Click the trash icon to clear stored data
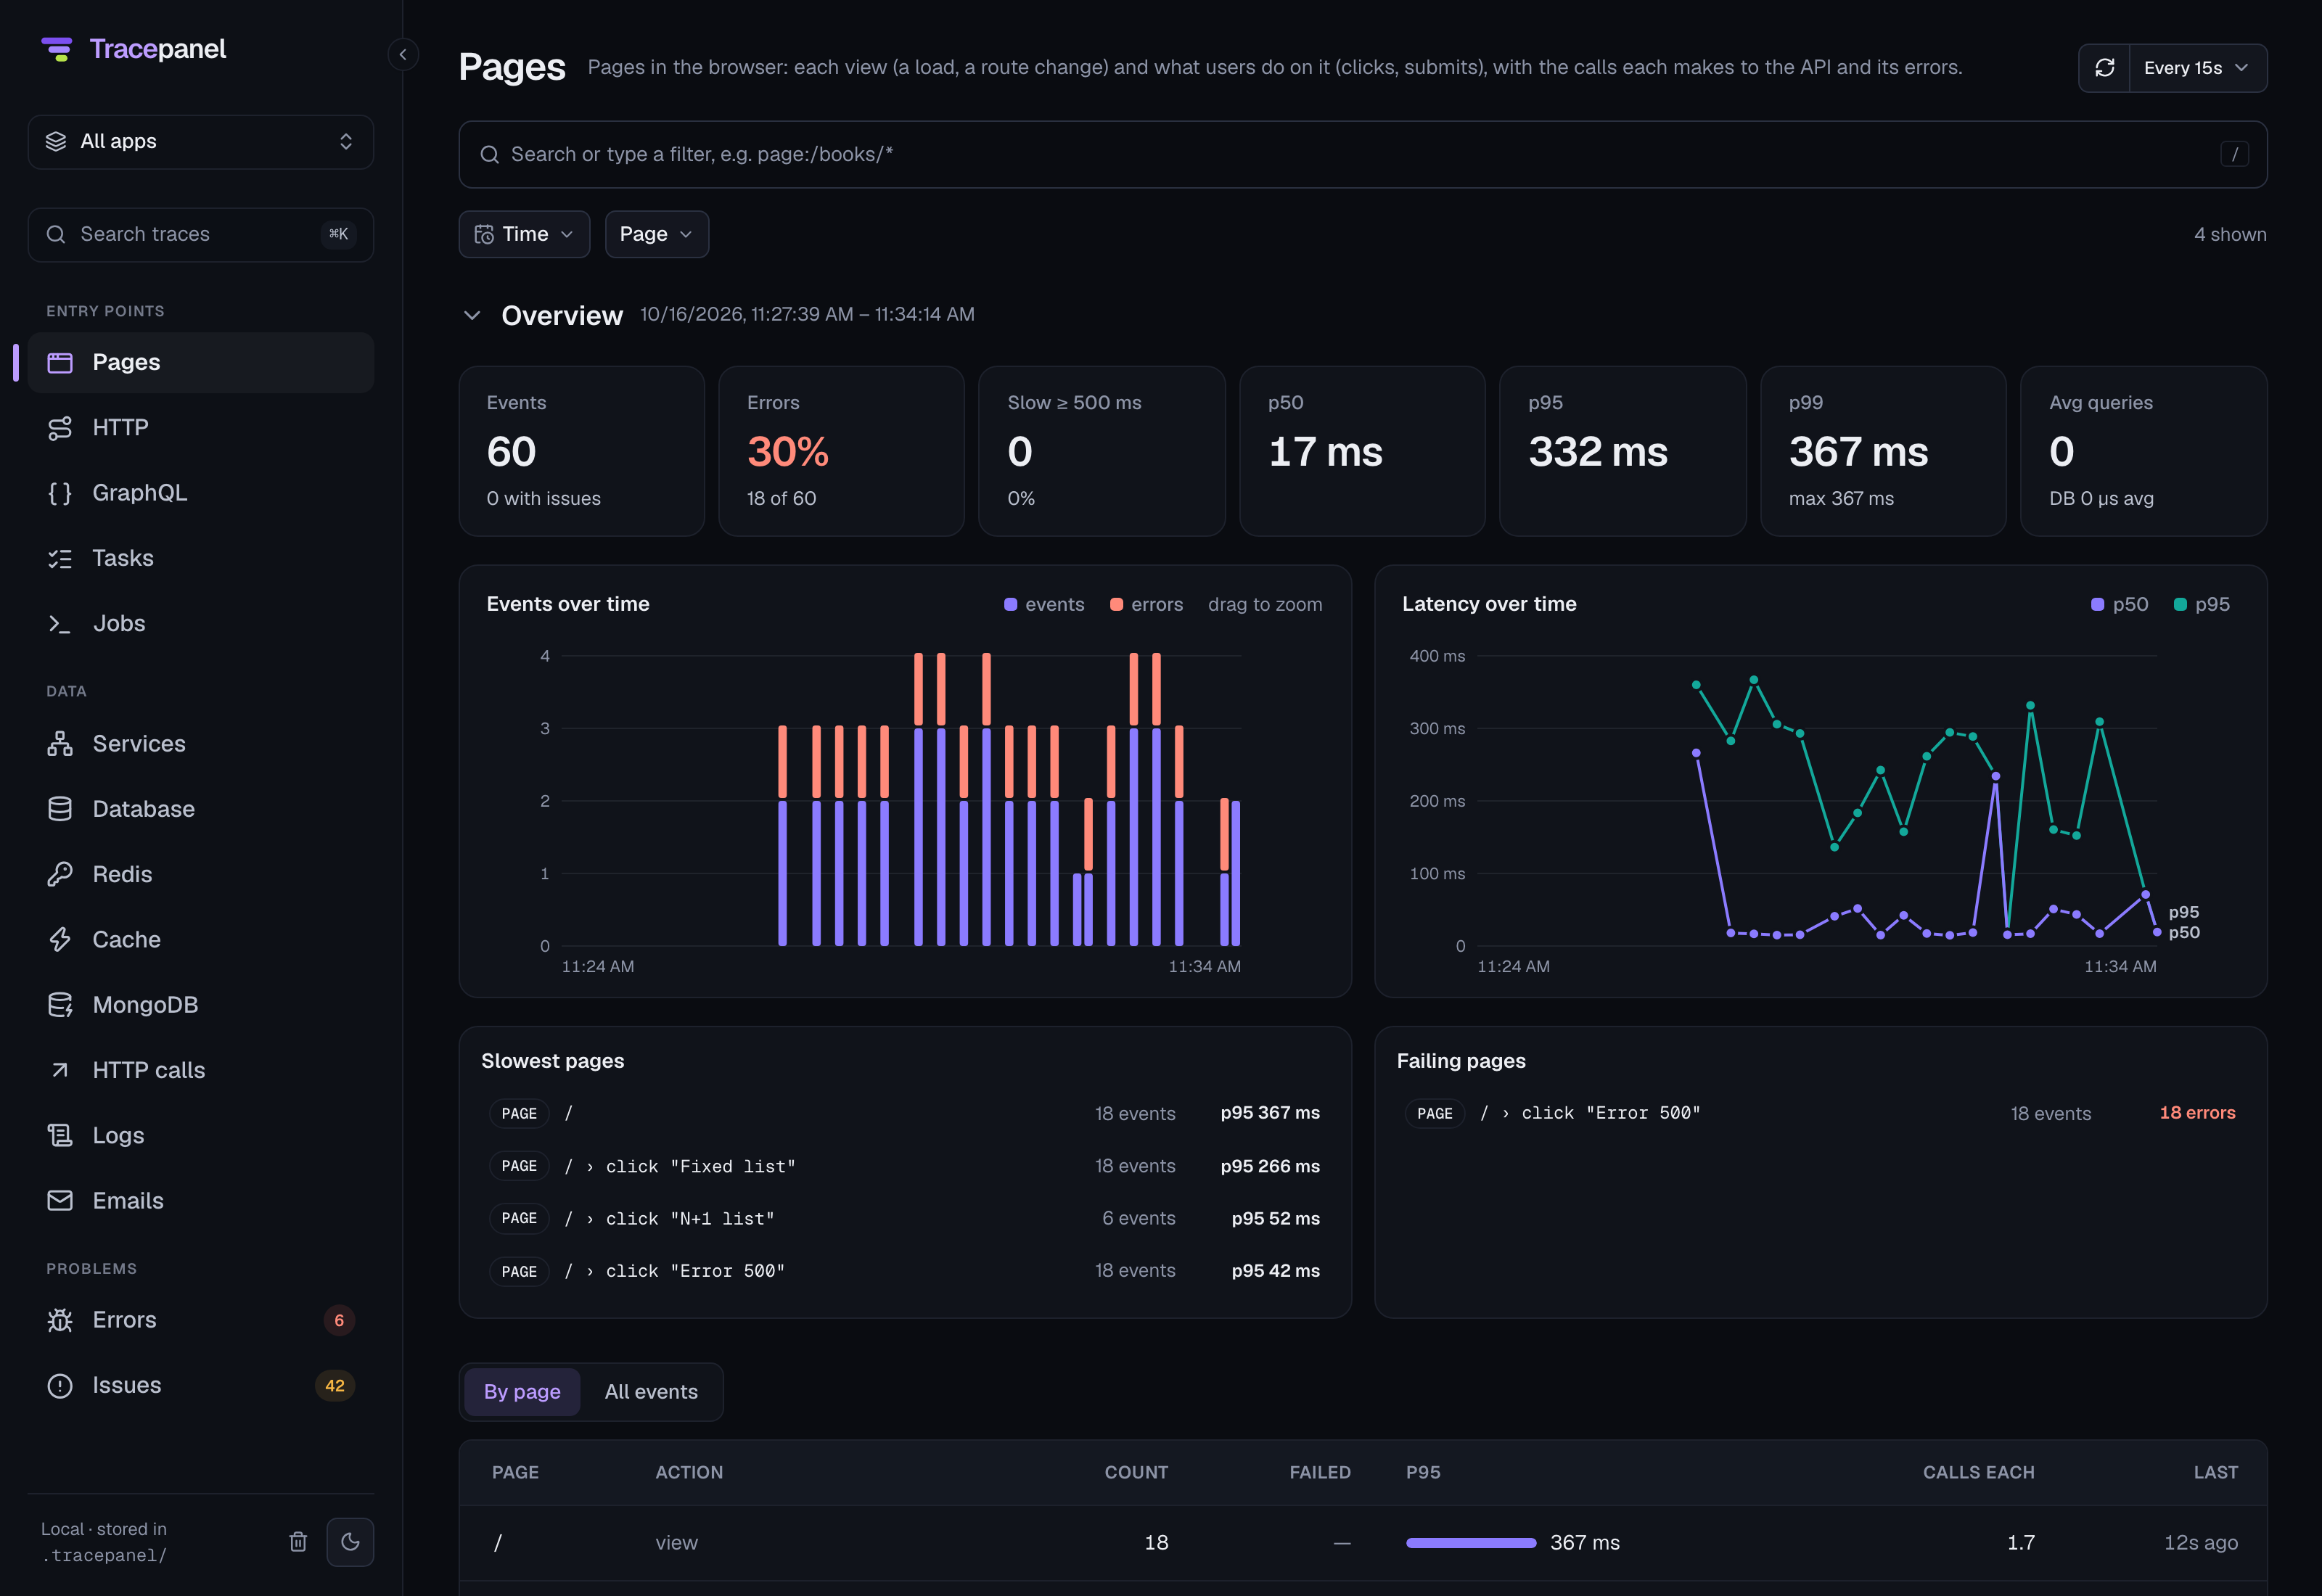The height and width of the screenshot is (1596, 2322). (x=298, y=1542)
